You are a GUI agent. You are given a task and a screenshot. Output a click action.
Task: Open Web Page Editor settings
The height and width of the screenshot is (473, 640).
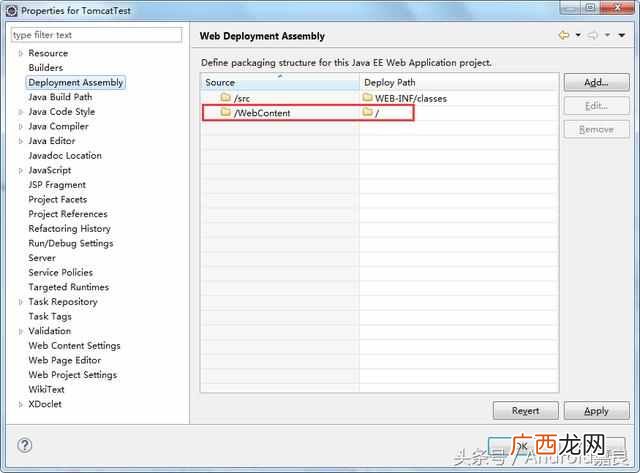pyautogui.click(x=64, y=360)
